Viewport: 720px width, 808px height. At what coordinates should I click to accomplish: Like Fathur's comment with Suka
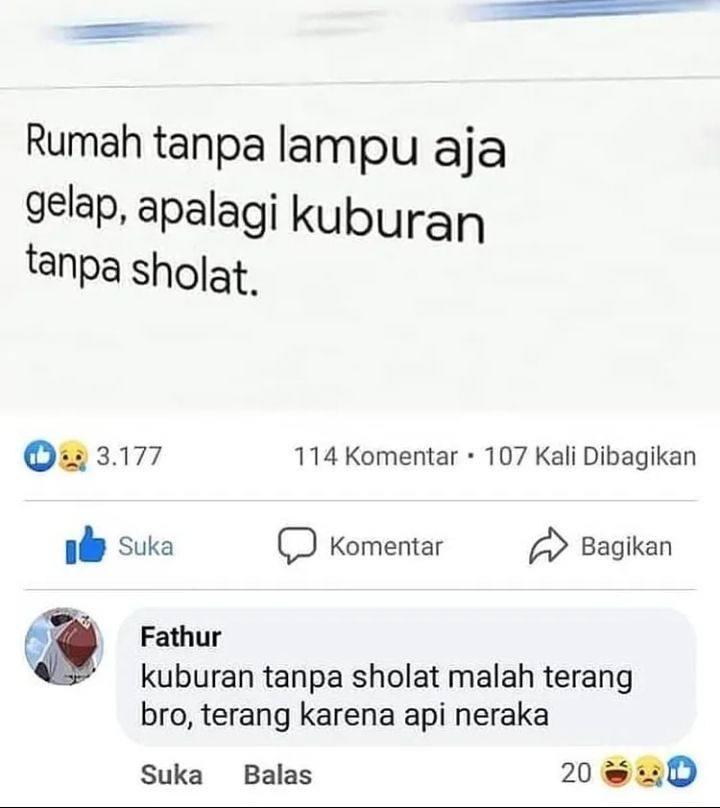tap(171, 775)
